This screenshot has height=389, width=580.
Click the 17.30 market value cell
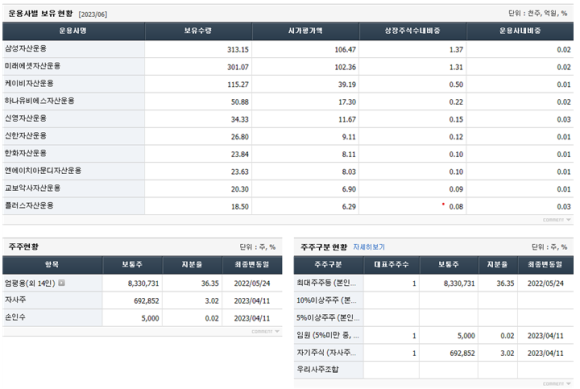347,102
